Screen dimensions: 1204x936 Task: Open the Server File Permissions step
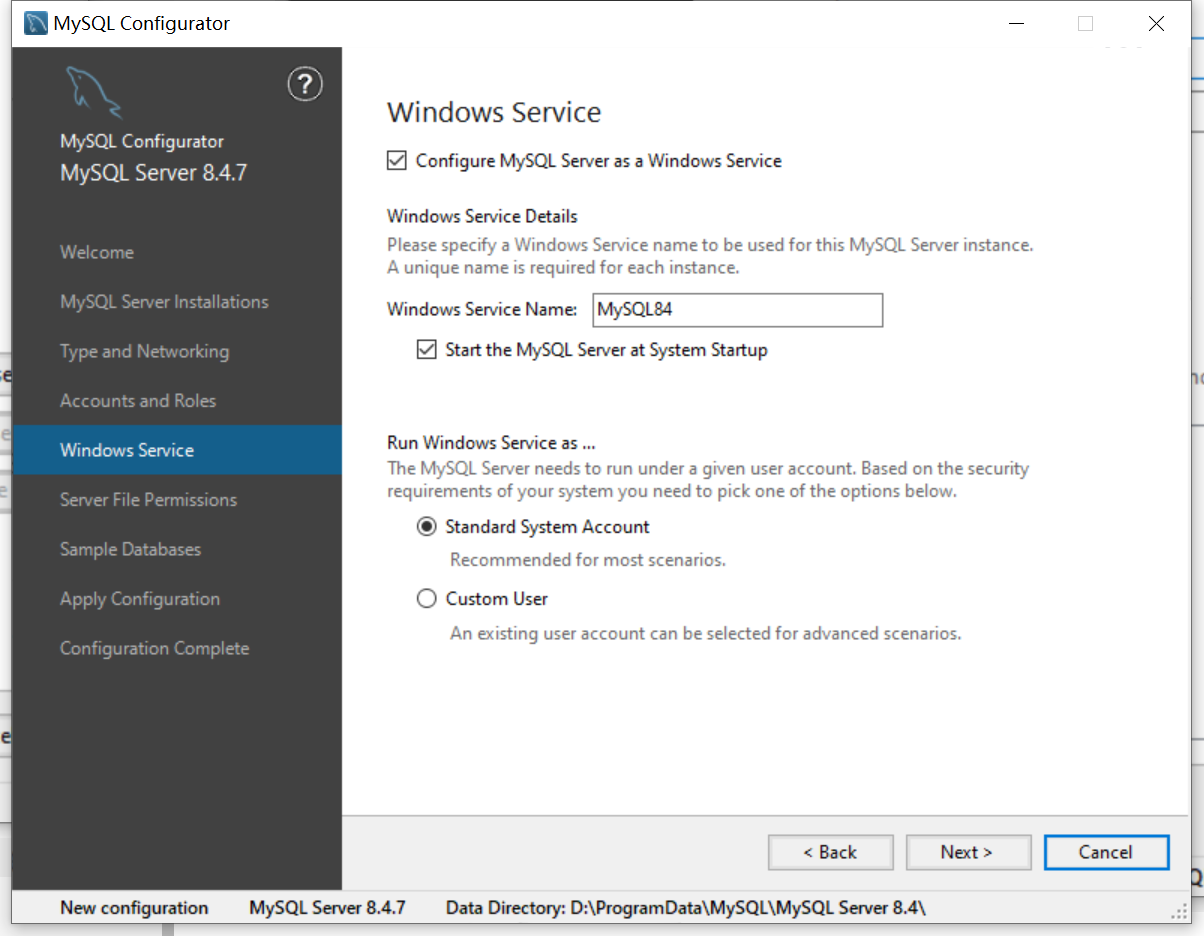(x=148, y=500)
